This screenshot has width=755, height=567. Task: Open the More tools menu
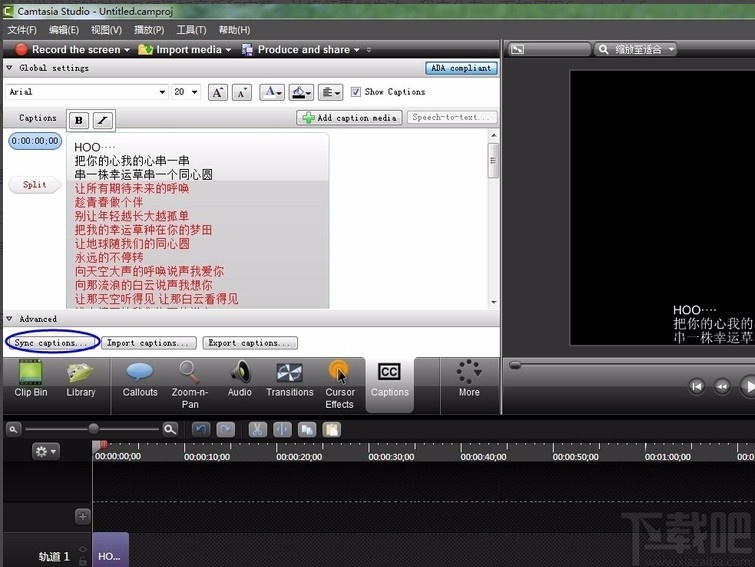469,379
